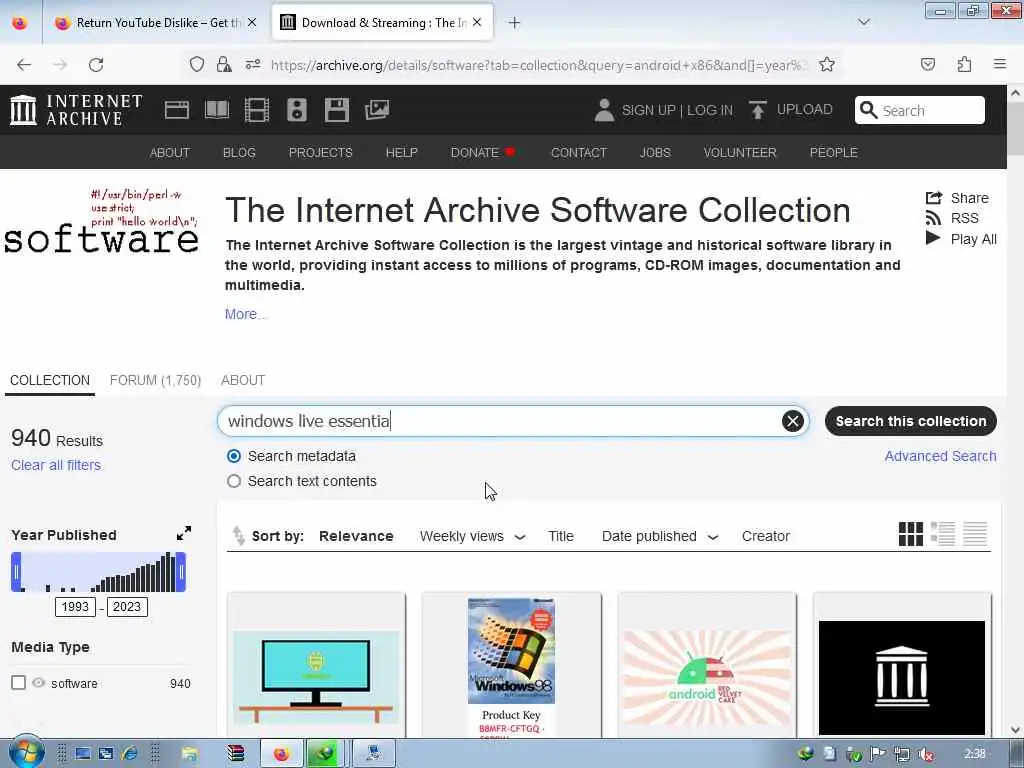
Task: Open the Video film-strip icon
Action: coord(257,110)
